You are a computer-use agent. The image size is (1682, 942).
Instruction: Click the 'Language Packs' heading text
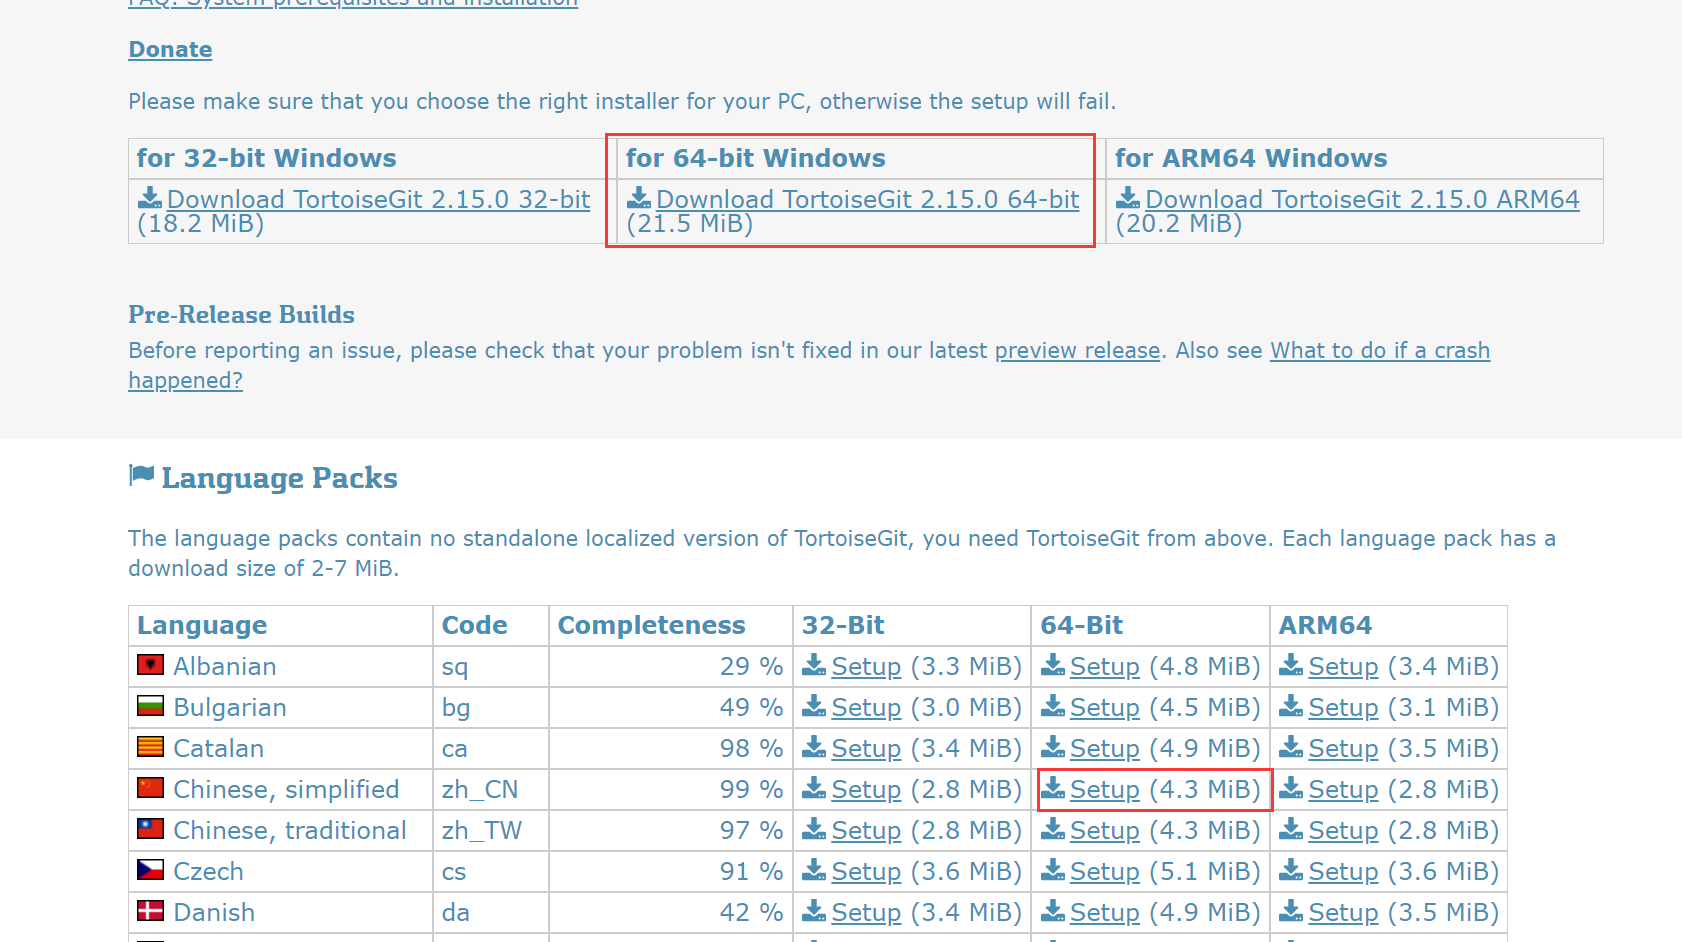(279, 478)
